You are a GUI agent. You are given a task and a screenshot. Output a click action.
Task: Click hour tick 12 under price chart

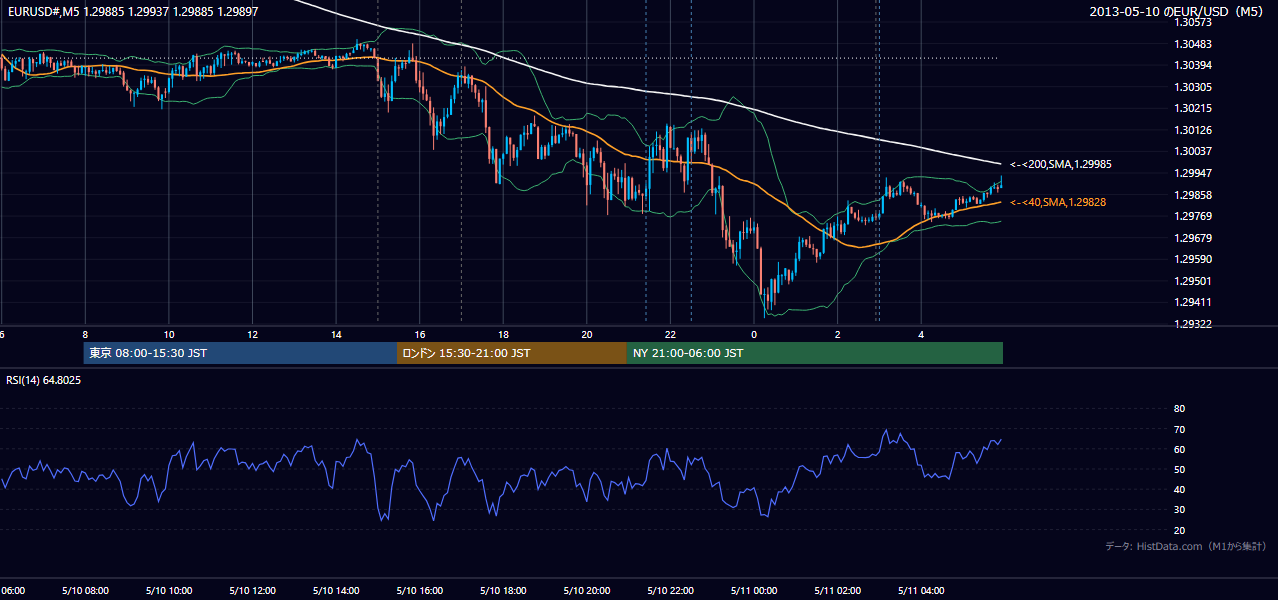252,334
